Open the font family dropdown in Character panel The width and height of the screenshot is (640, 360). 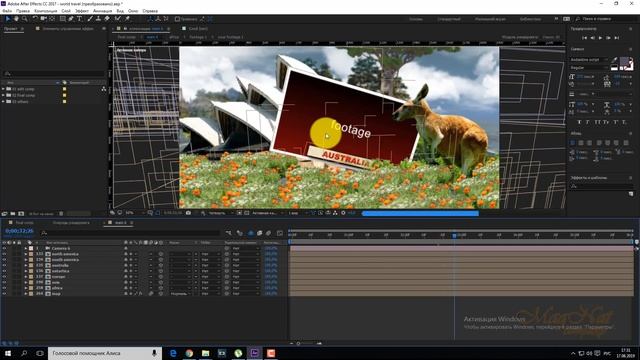coord(589,60)
